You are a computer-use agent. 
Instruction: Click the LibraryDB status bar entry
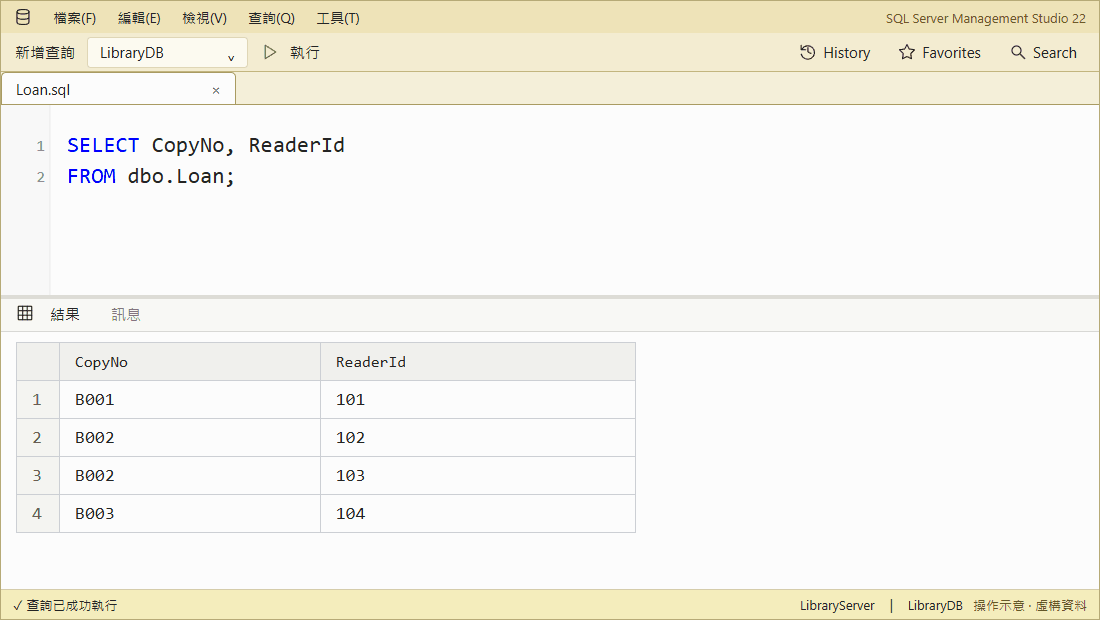(x=935, y=606)
